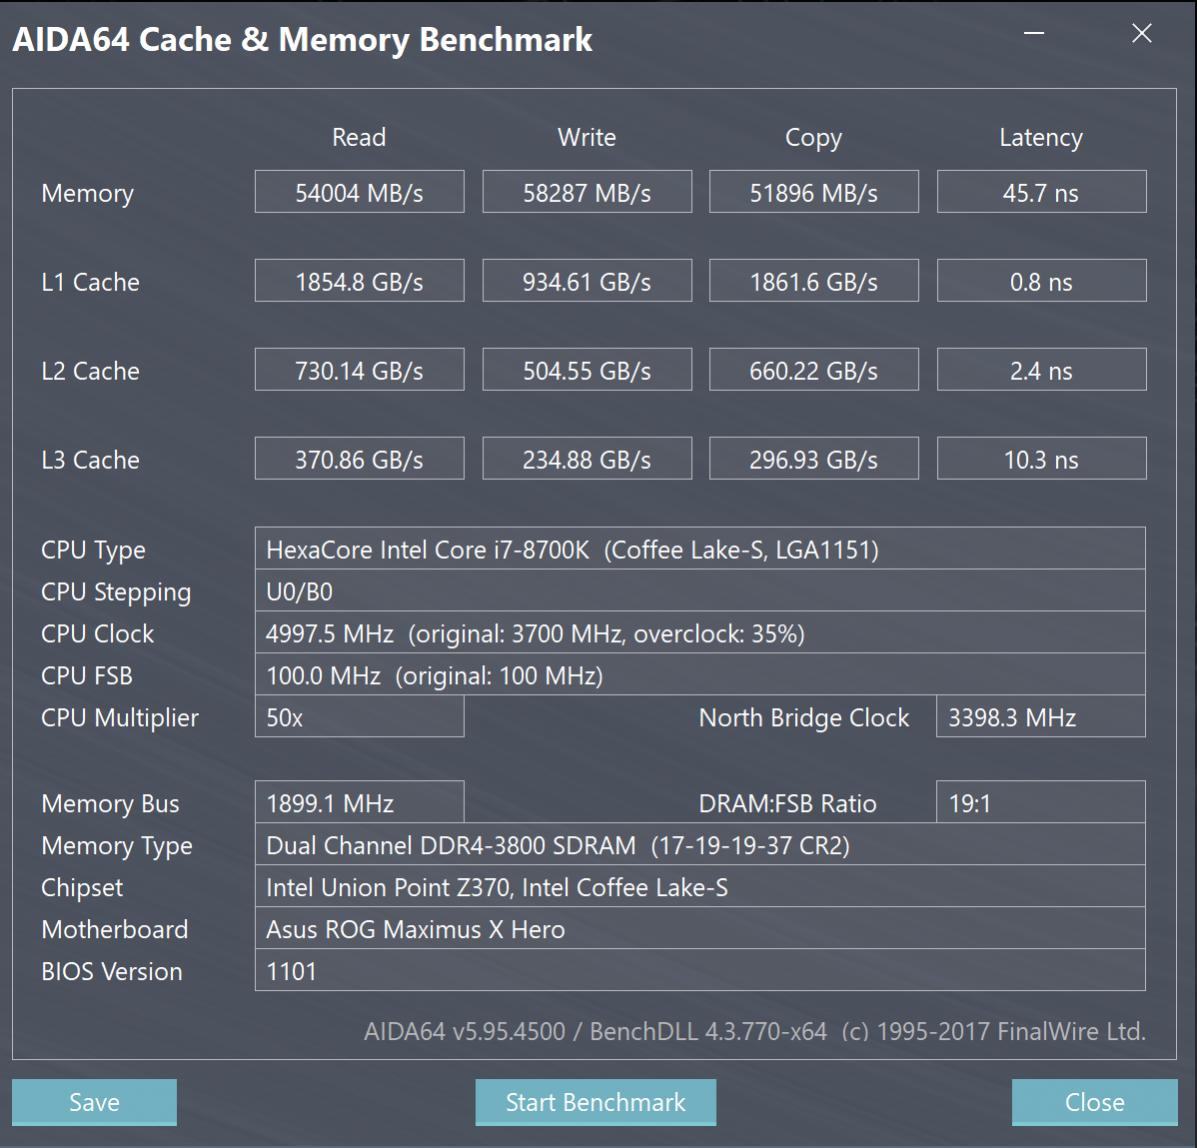The height and width of the screenshot is (1148, 1197).
Task: Click the L1 Cache Read result
Action: click(x=359, y=280)
